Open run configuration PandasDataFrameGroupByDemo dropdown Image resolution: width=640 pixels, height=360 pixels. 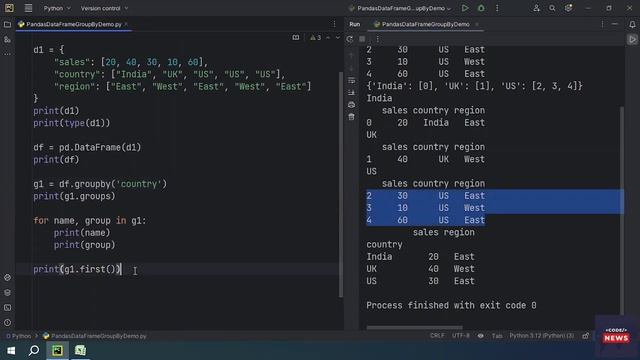click(x=400, y=8)
